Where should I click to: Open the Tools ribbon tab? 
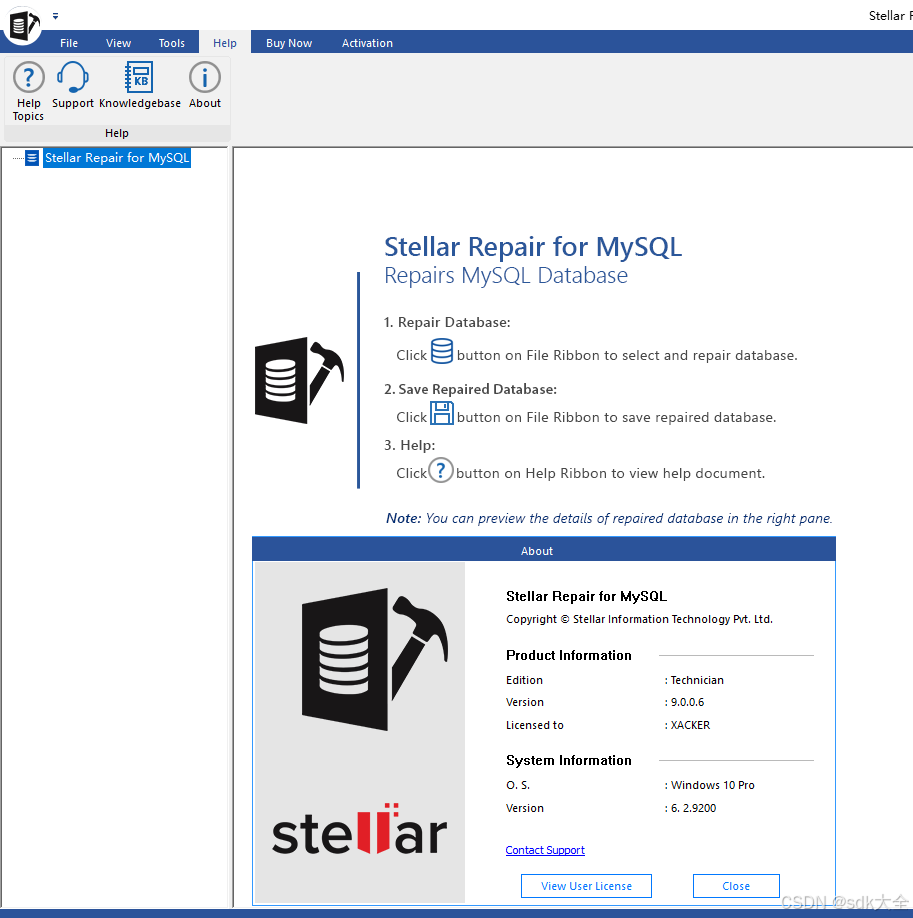point(172,43)
